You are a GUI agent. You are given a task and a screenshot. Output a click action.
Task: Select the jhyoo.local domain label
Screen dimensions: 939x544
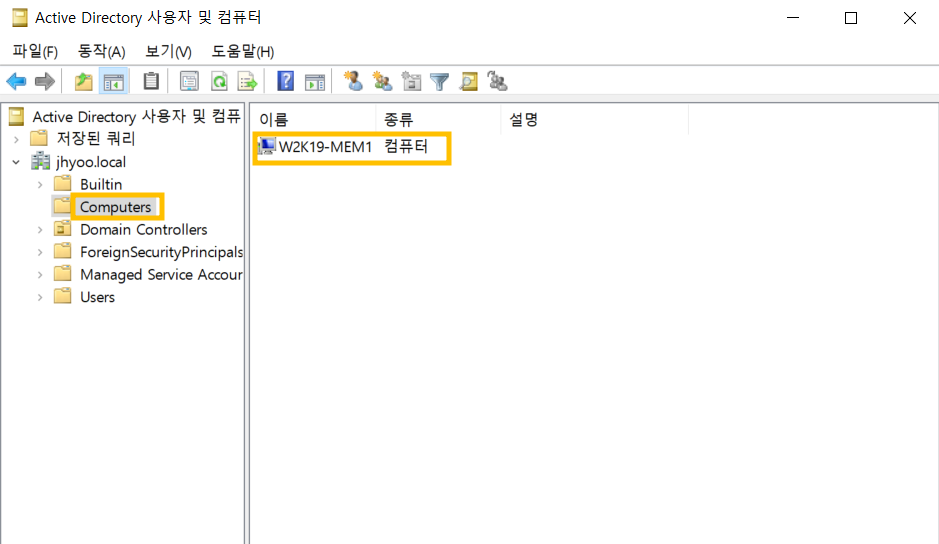(91, 162)
